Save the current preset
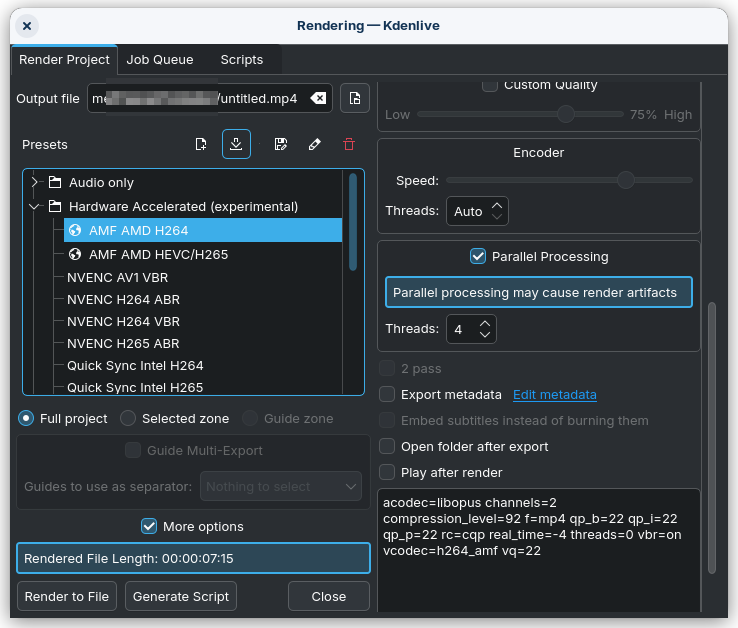This screenshot has width=738, height=628. (x=281, y=144)
